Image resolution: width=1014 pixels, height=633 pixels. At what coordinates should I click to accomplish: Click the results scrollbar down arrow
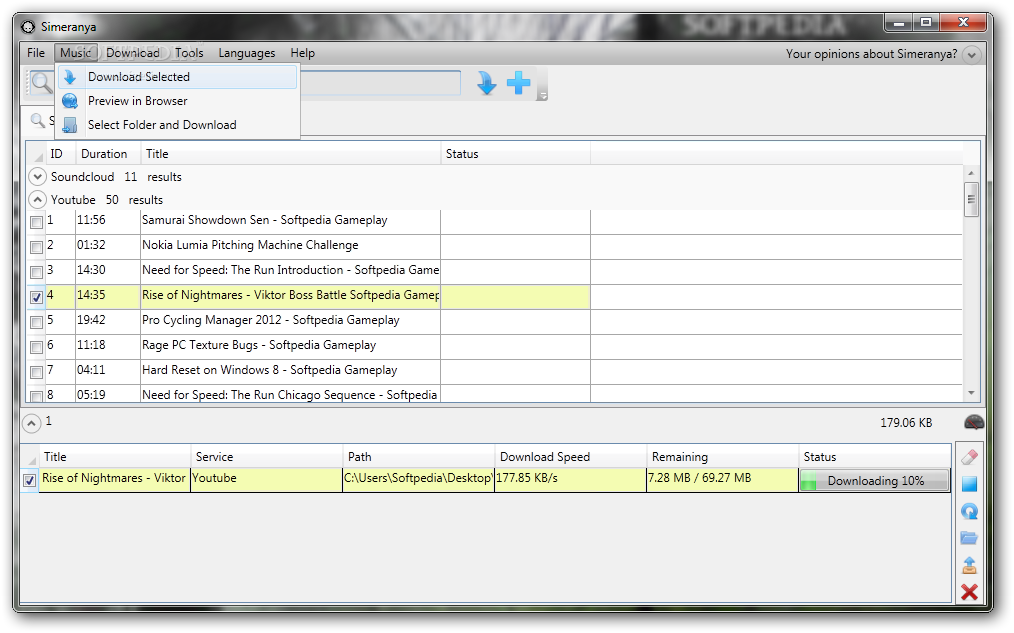pyautogui.click(x=971, y=393)
